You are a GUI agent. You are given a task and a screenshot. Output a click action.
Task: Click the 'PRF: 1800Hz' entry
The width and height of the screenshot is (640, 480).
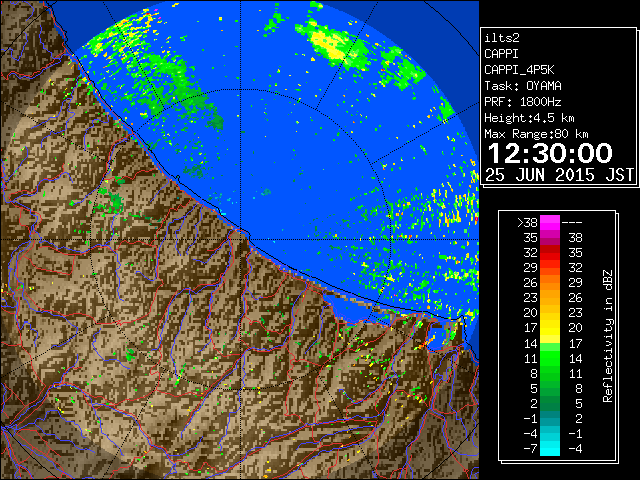(x=523, y=102)
